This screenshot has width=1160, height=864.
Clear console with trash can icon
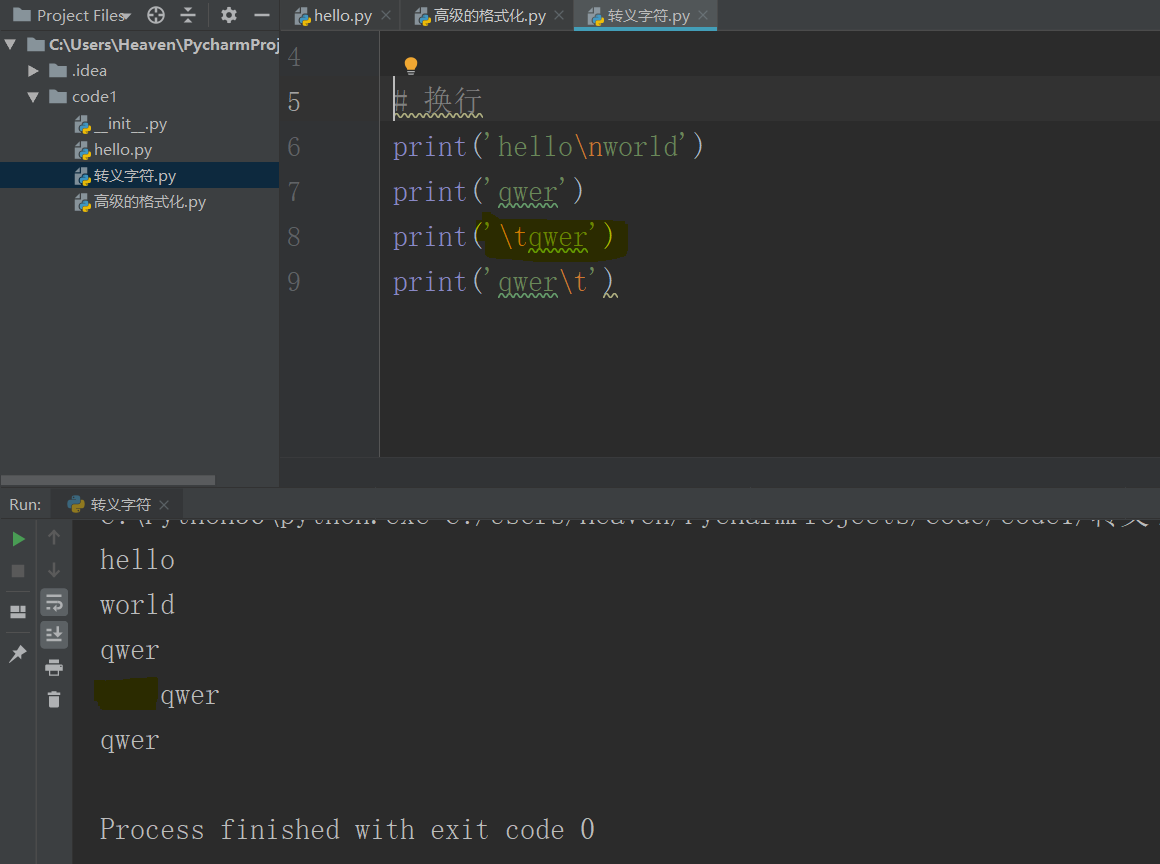[x=54, y=699]
